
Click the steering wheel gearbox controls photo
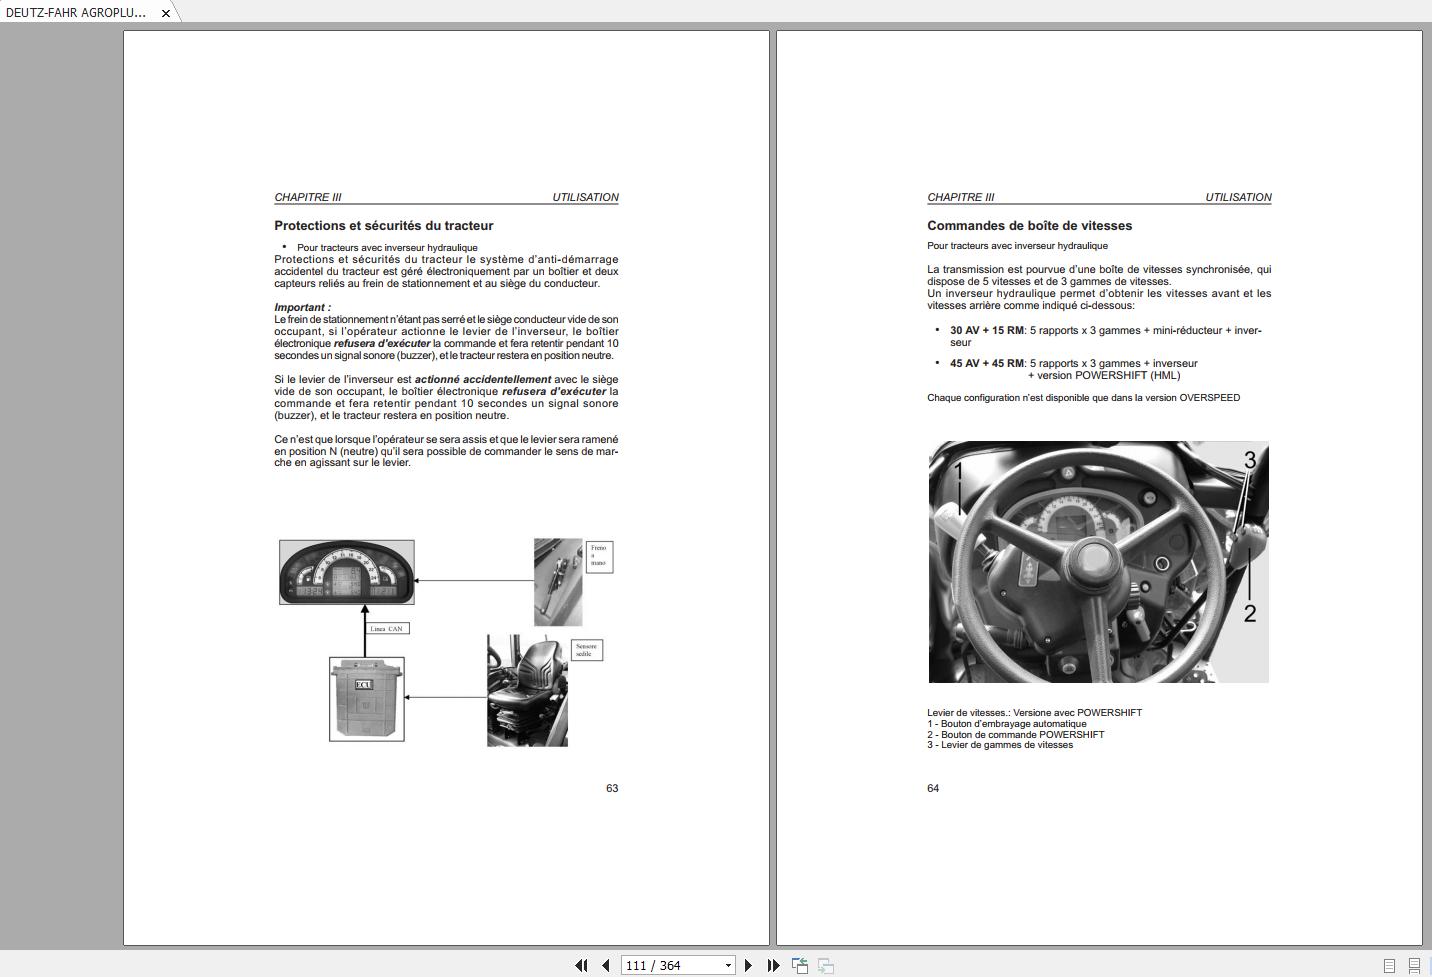pos(1098,562)
